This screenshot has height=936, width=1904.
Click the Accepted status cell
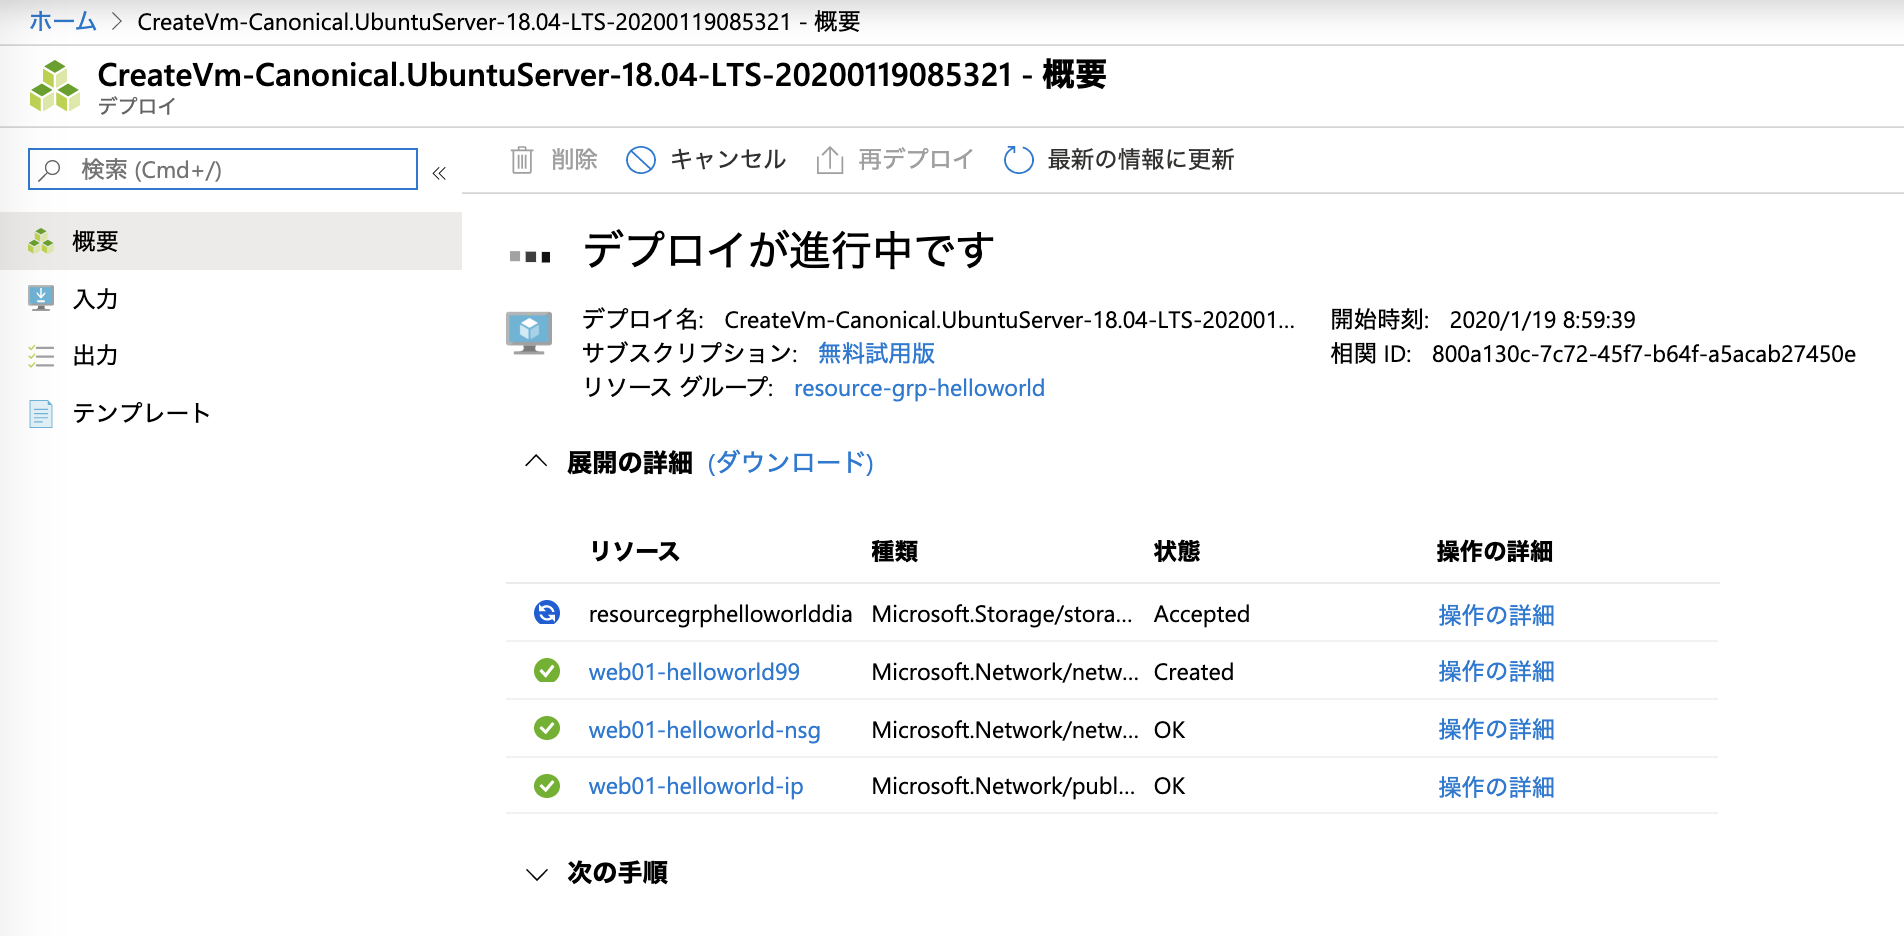1202,614
